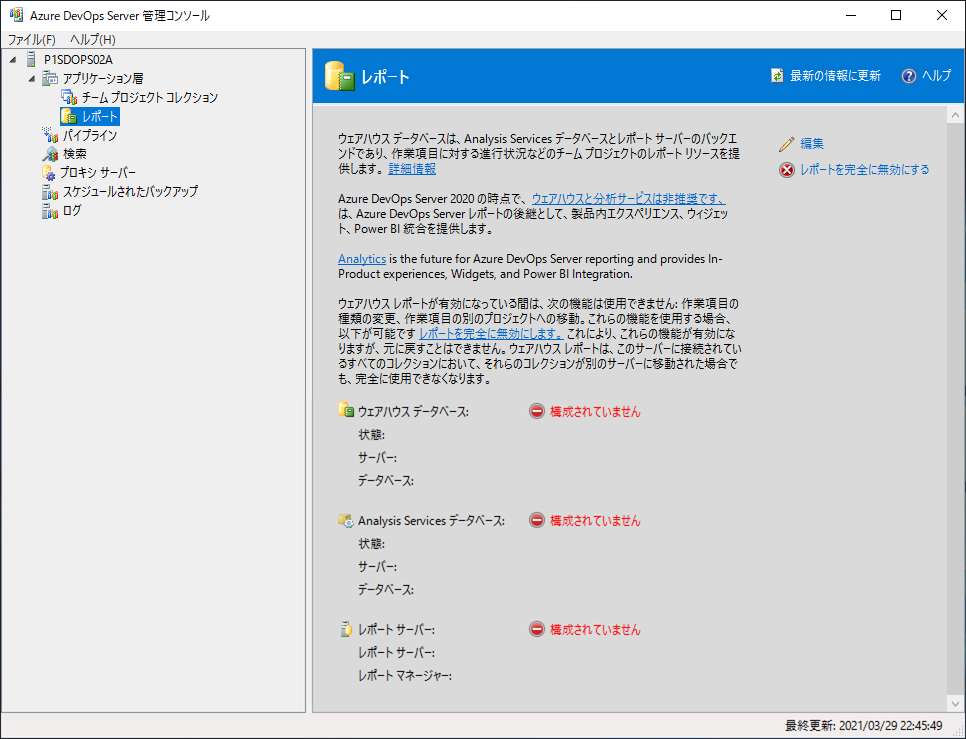Screen dimensions: 966x739
Task: Click the pencil icon next to 編集
Action: (x=786, y=144)
